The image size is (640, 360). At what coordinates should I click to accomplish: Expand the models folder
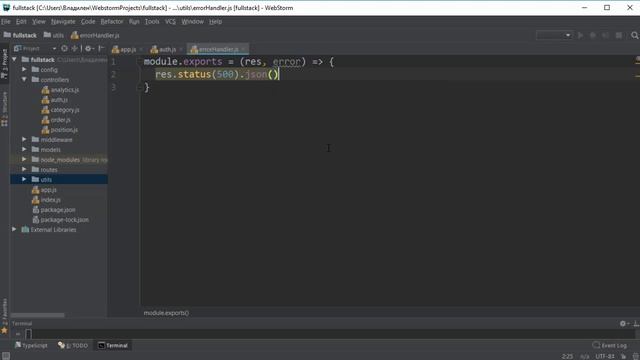pos(24,149)
